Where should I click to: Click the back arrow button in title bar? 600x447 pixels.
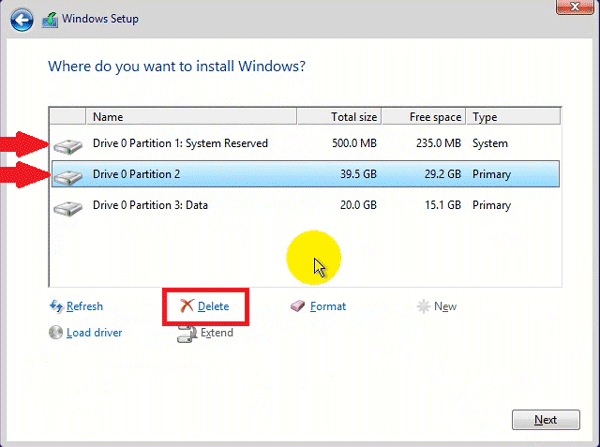[x=23, y=19]
